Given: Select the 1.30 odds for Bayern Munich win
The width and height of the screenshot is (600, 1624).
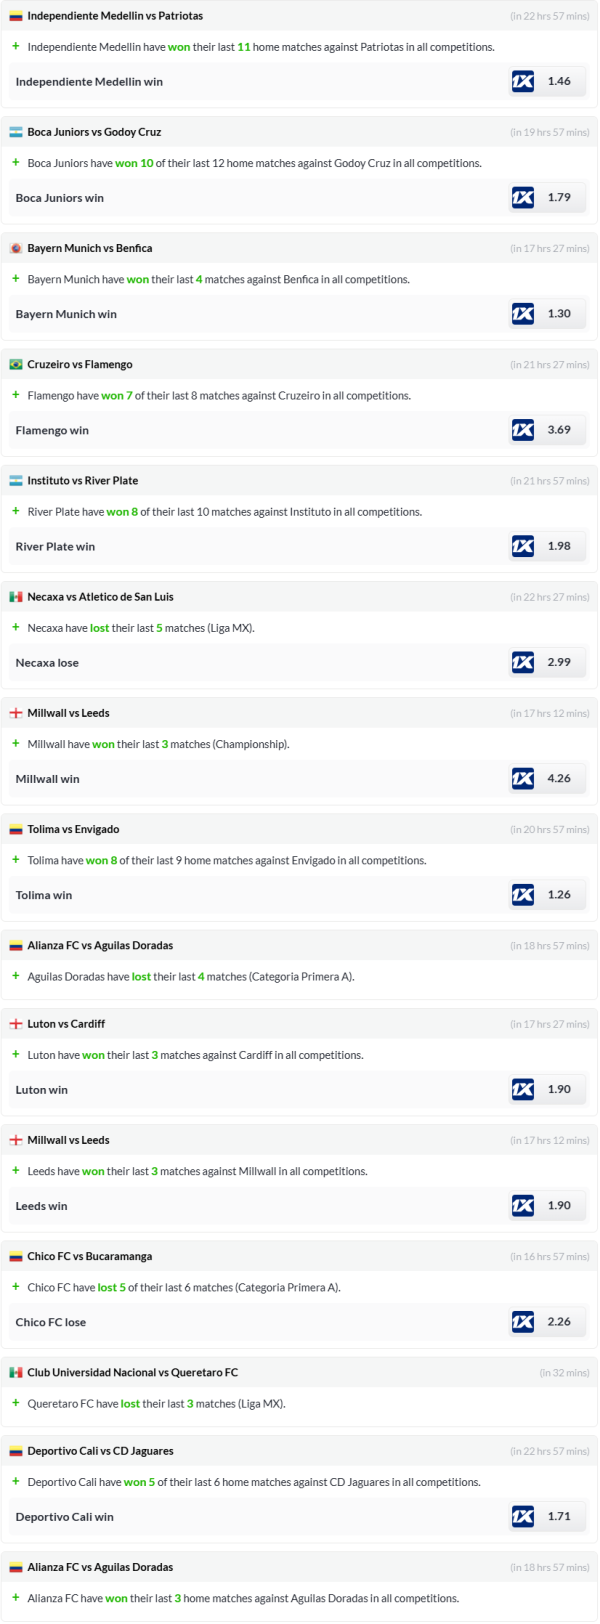Looking at the screenshot, I should point(559,314).
